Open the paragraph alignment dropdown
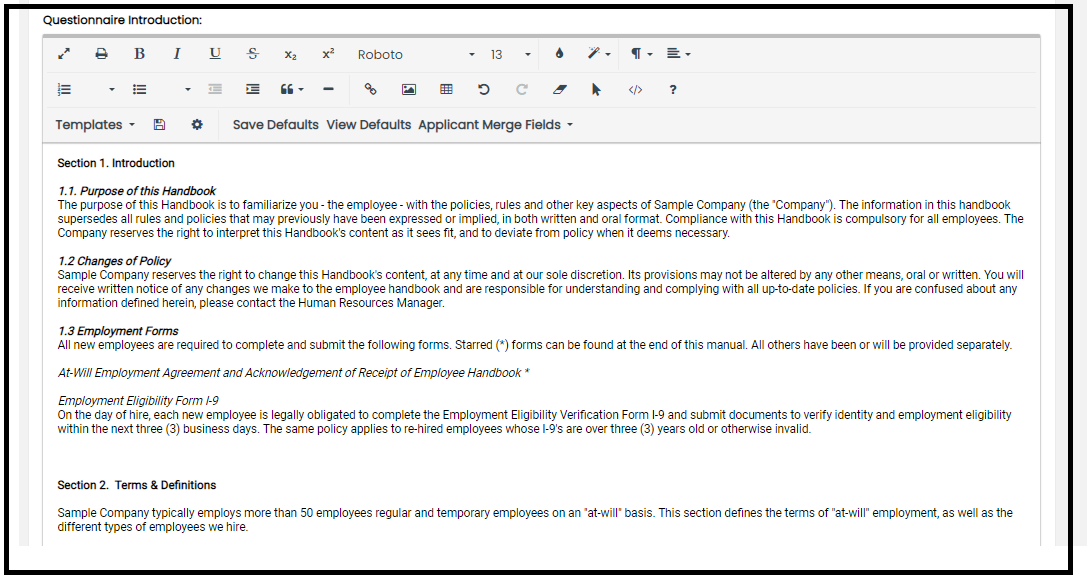Viewport: 1087px width, 579px height. coord(679,54)
